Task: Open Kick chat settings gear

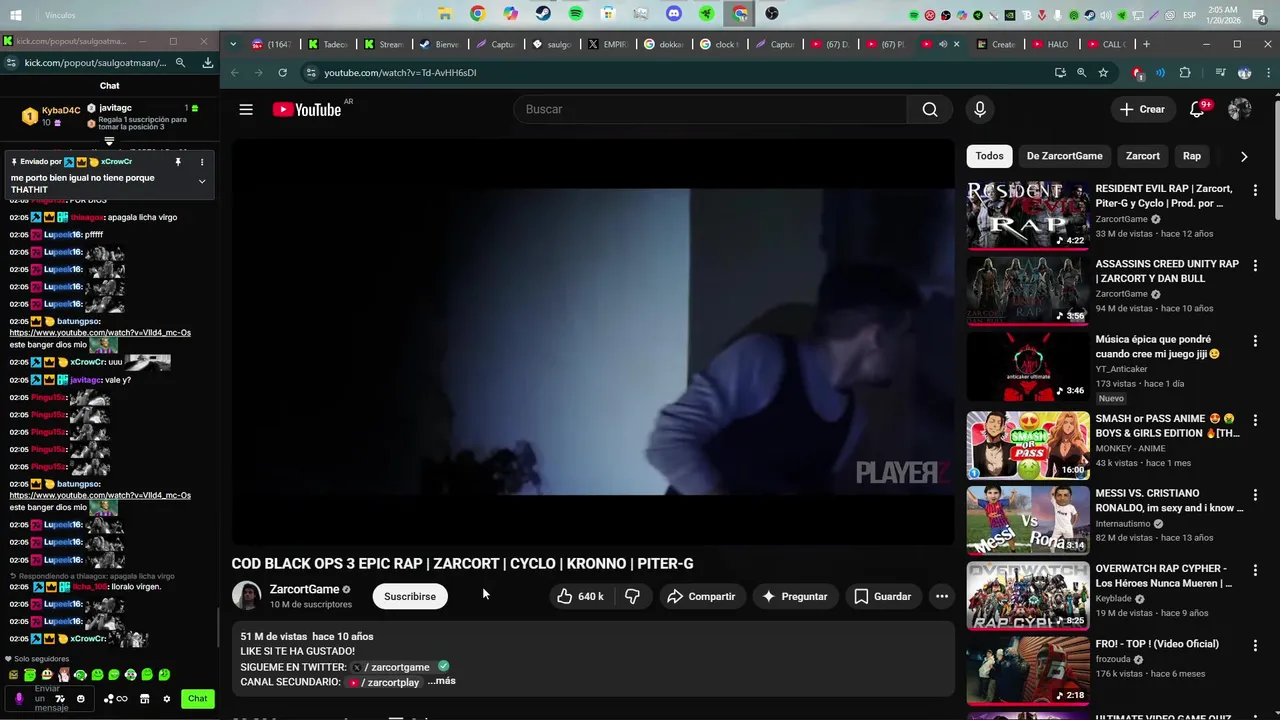Action: tap(167, 699)
